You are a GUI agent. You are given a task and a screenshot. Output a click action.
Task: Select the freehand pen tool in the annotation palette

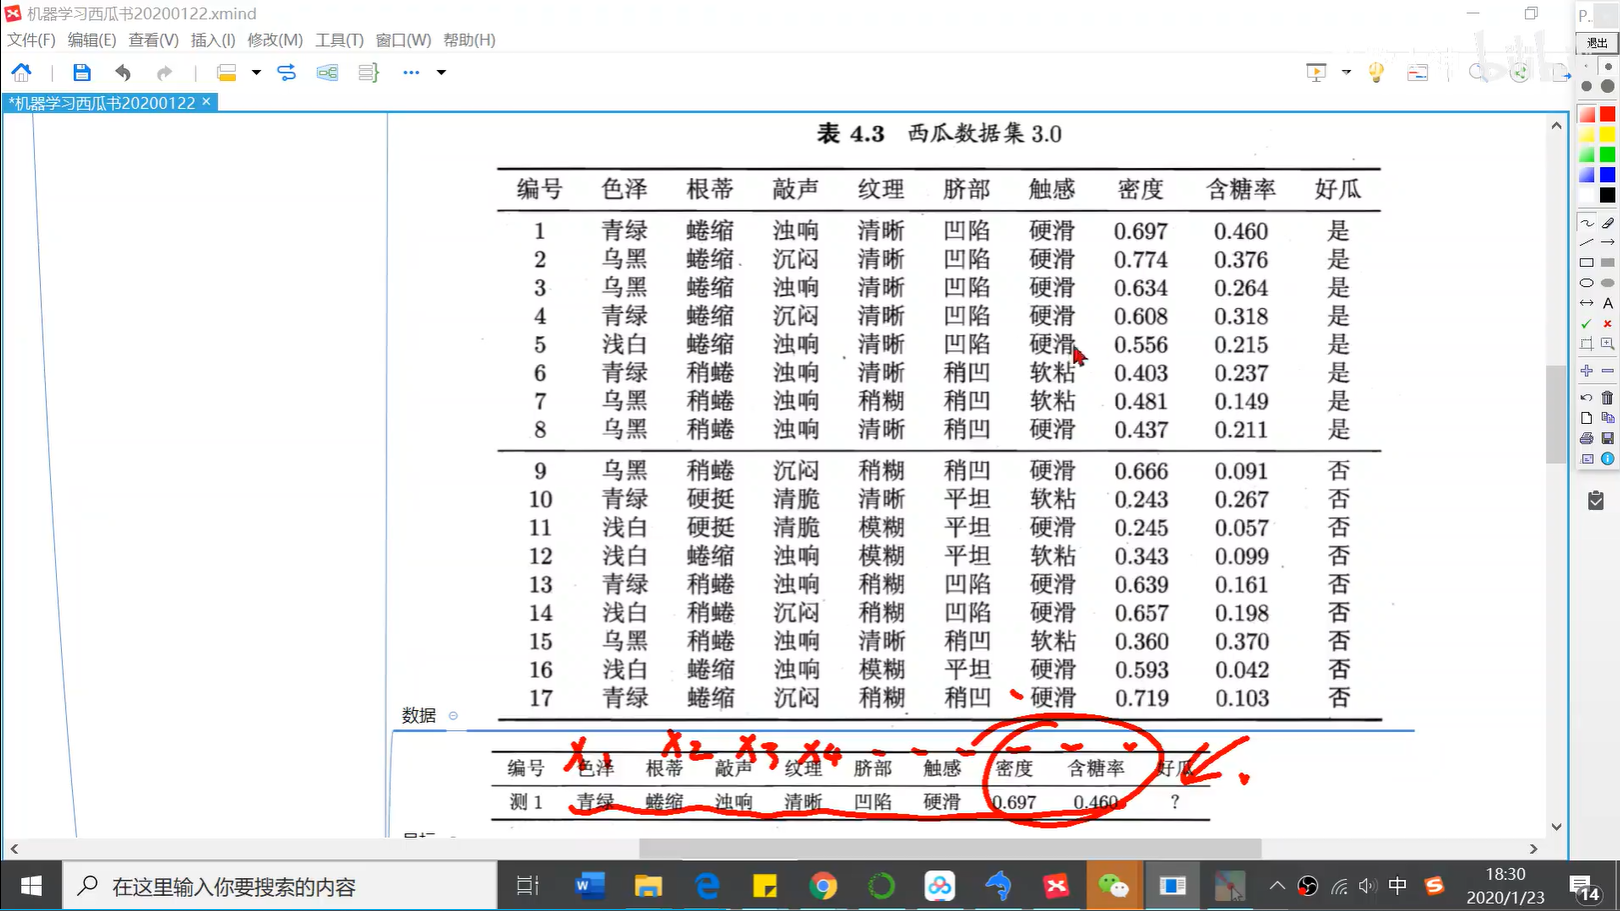(x=1587, y=223)
